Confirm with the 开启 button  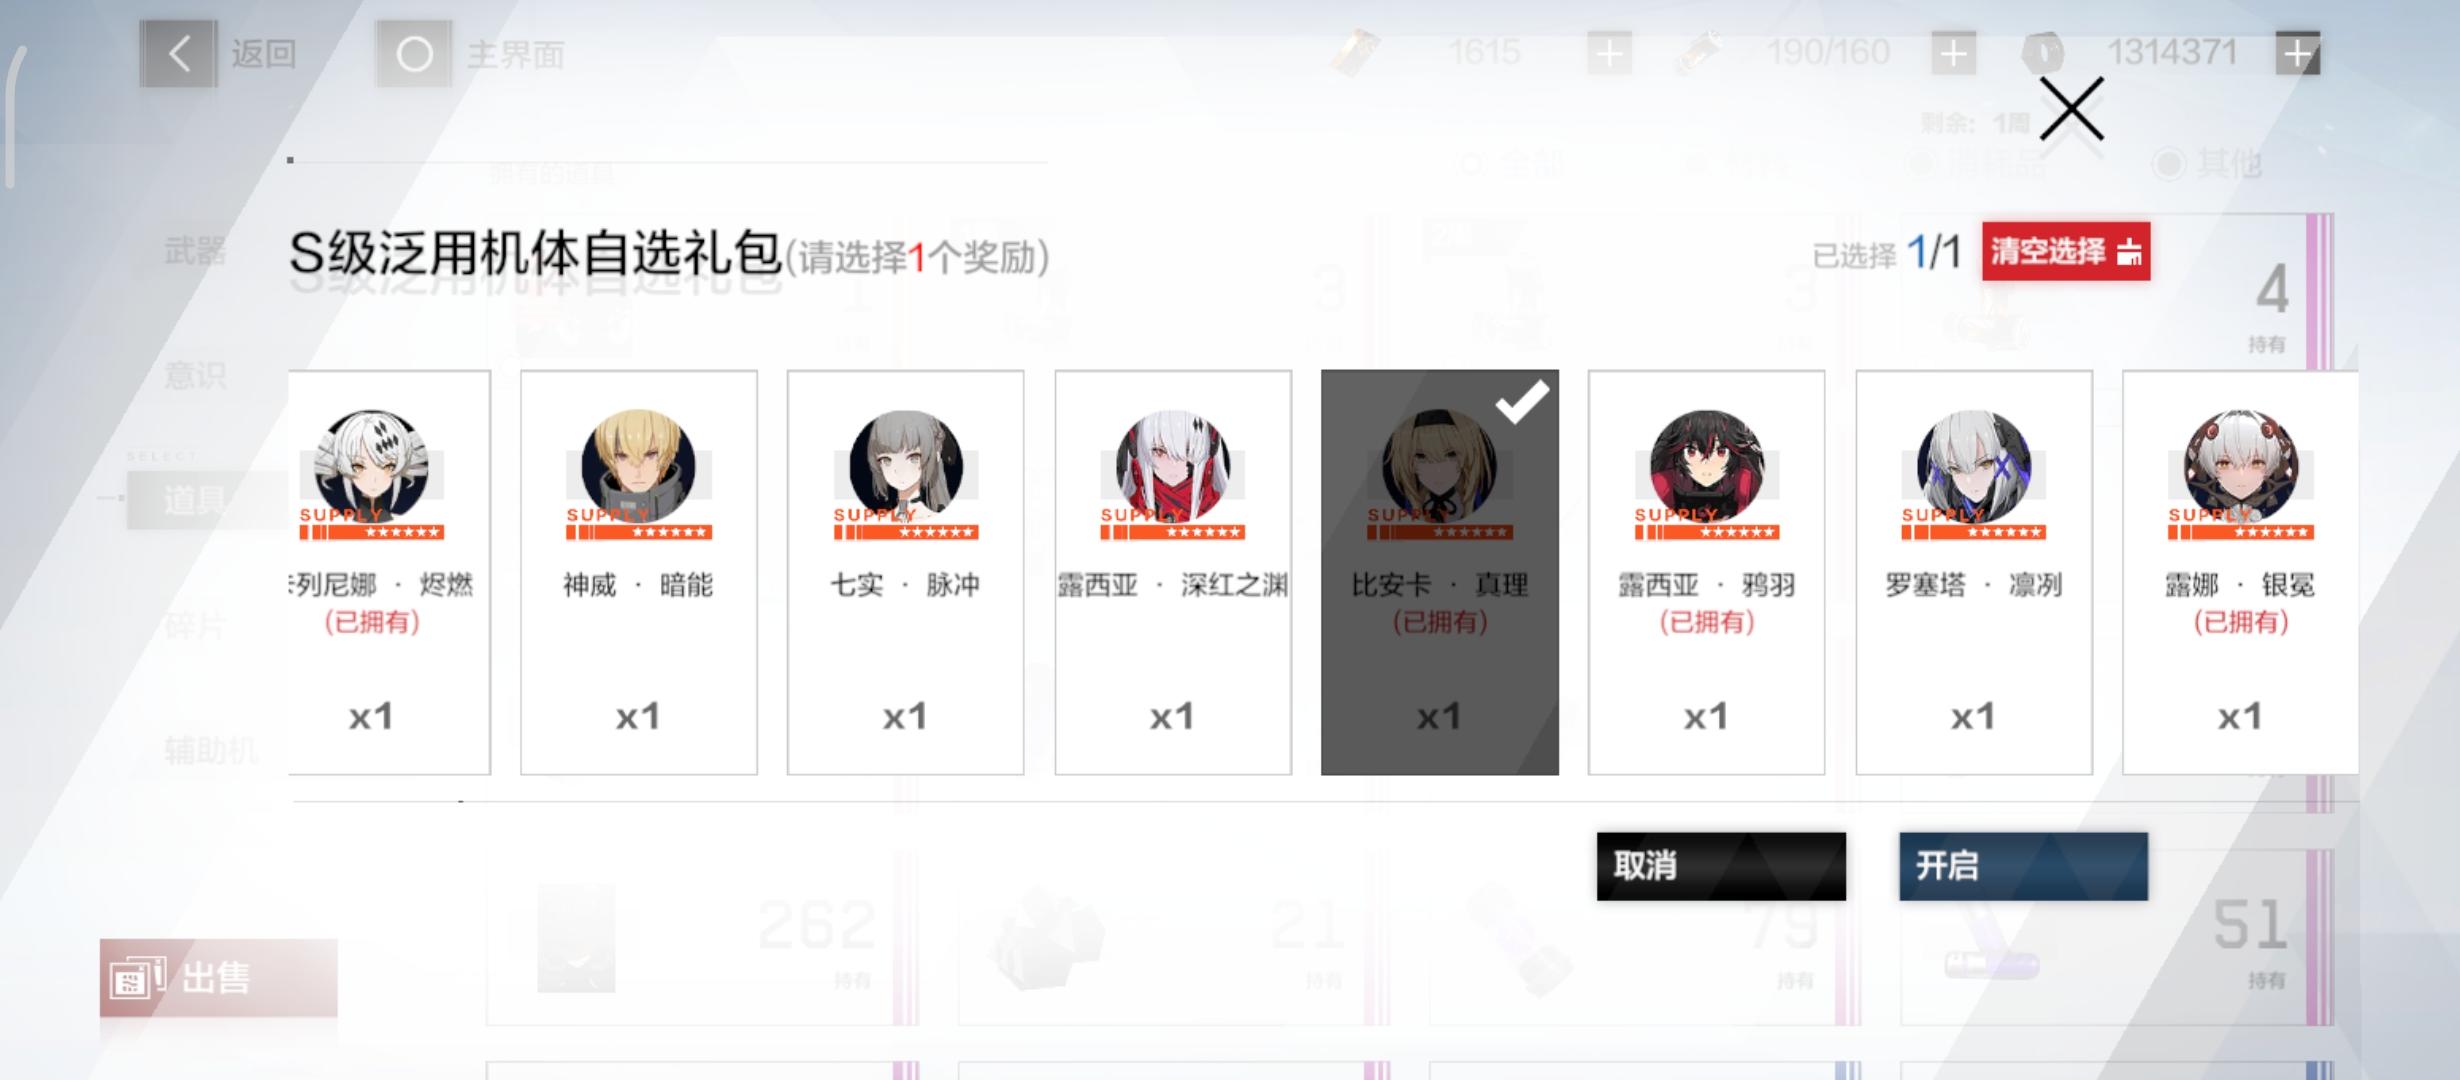tap(2023, 866)
